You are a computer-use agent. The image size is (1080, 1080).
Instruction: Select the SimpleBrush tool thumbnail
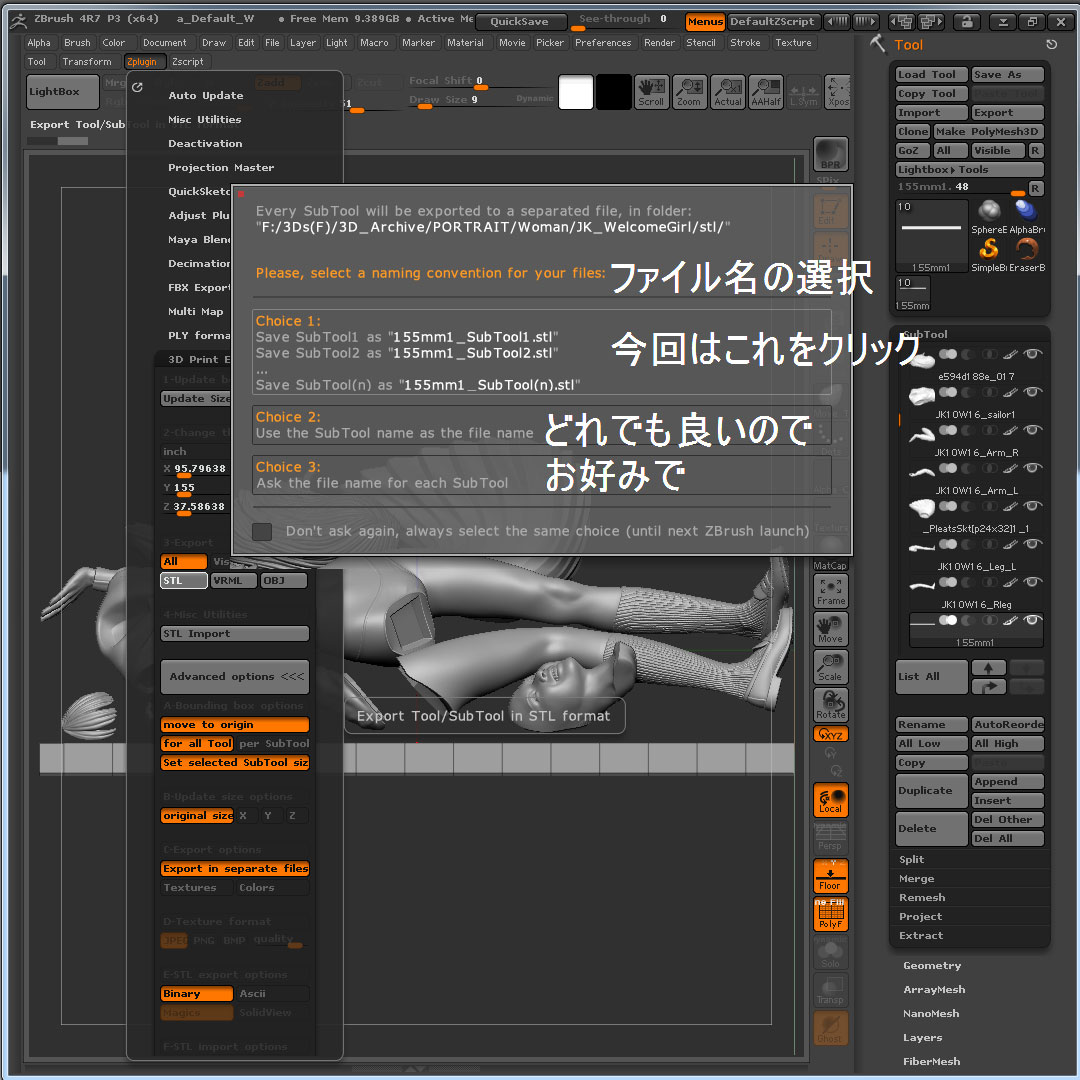[989, 254]
